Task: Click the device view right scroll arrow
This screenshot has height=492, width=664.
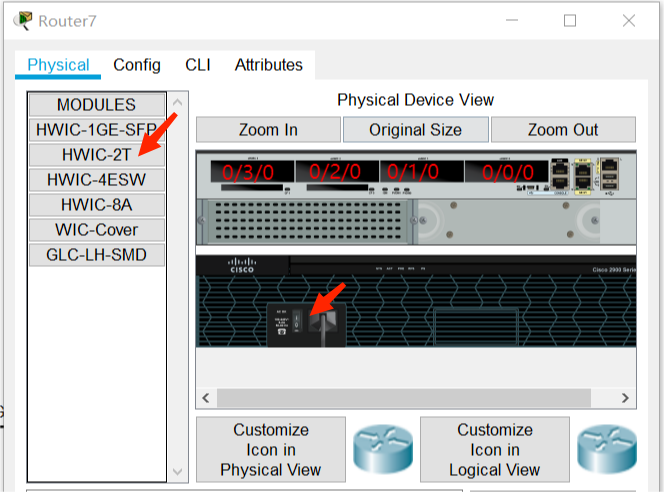Action: coord(625,398)
